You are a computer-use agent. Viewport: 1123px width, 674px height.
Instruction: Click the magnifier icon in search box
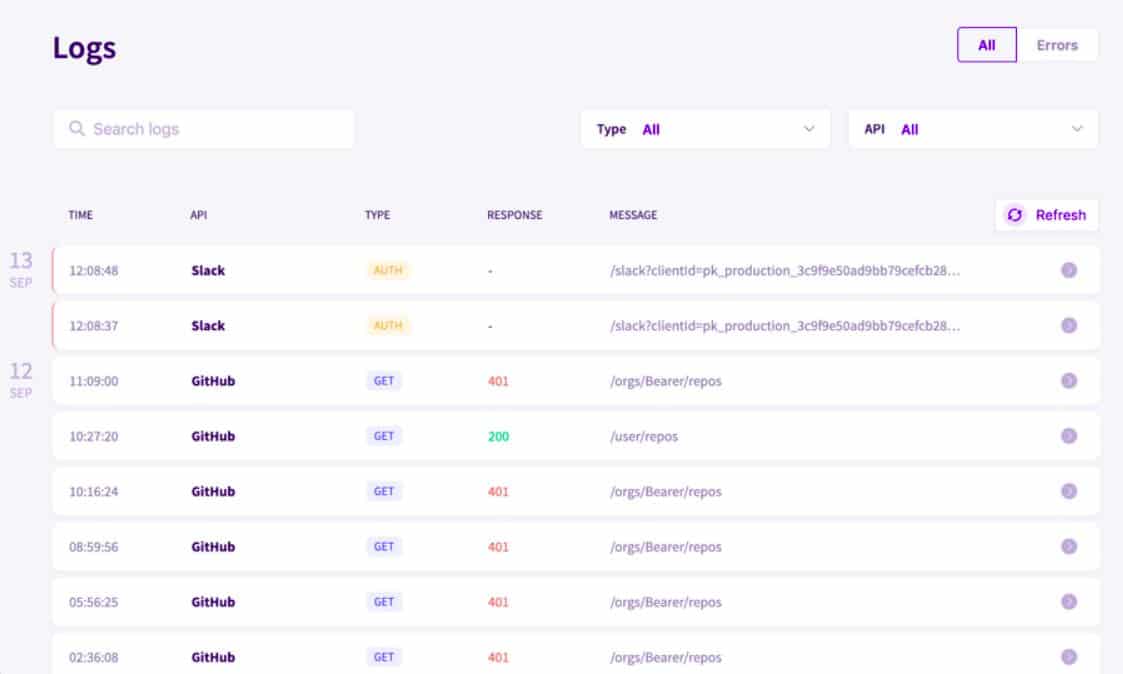tap(77, 128)
